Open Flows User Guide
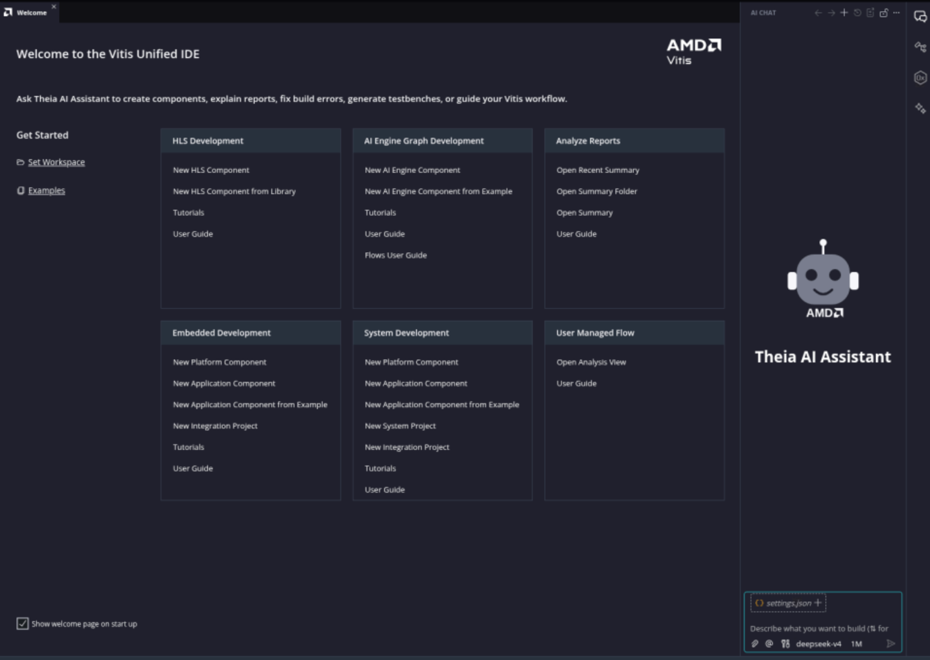Screen dimensions: 930x660 tap(396, 256)
